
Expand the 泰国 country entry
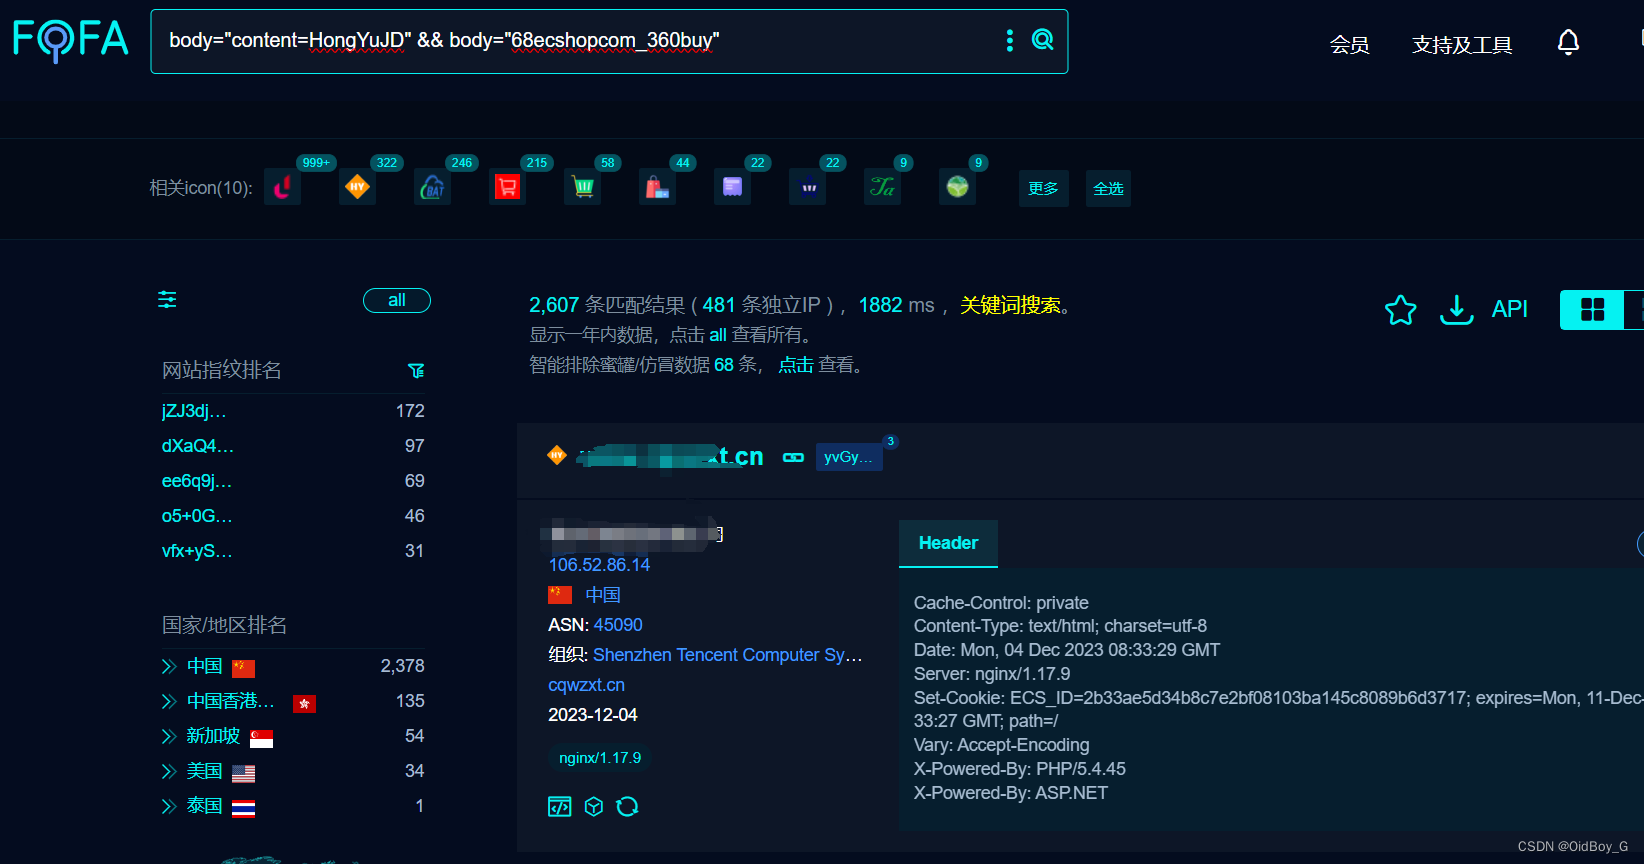[x=169, y=806]
